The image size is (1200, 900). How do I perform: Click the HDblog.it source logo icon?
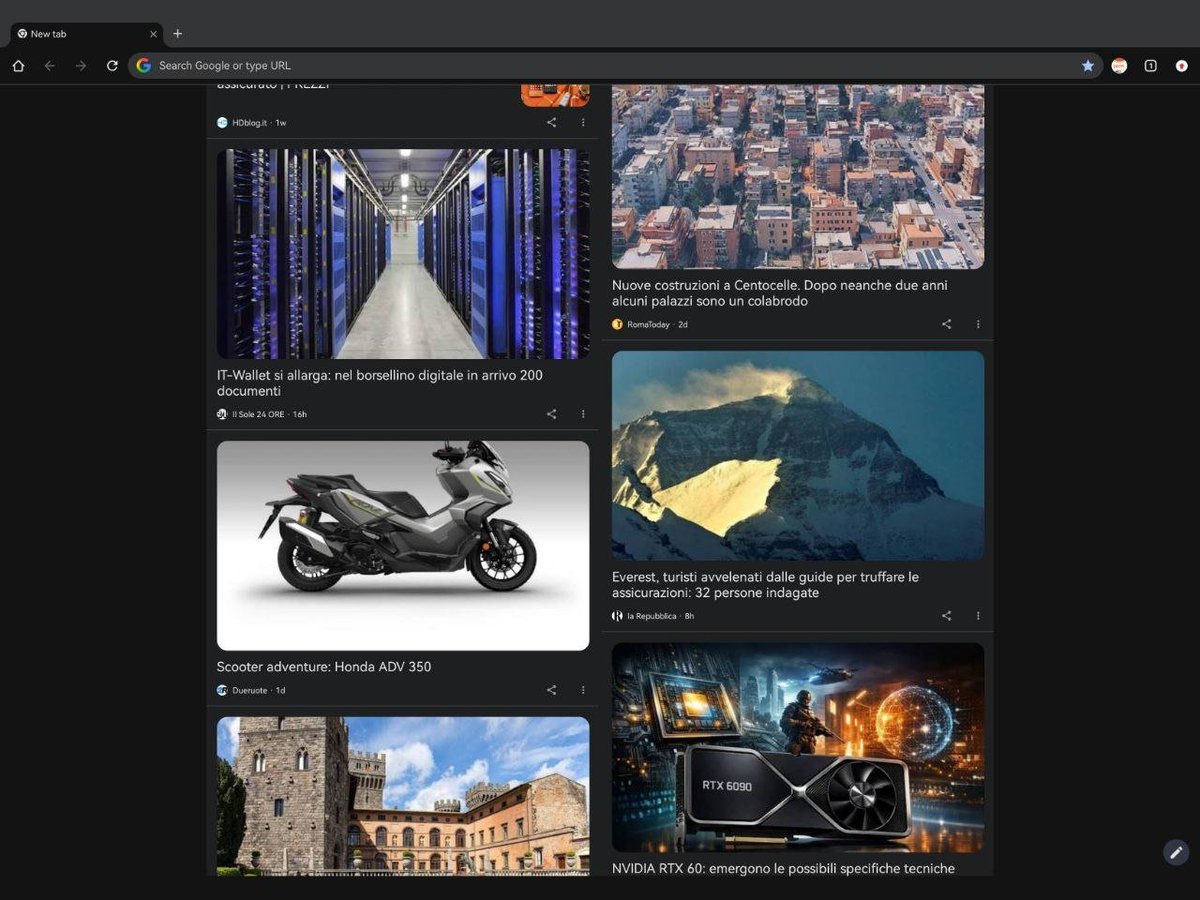(222, 123)
